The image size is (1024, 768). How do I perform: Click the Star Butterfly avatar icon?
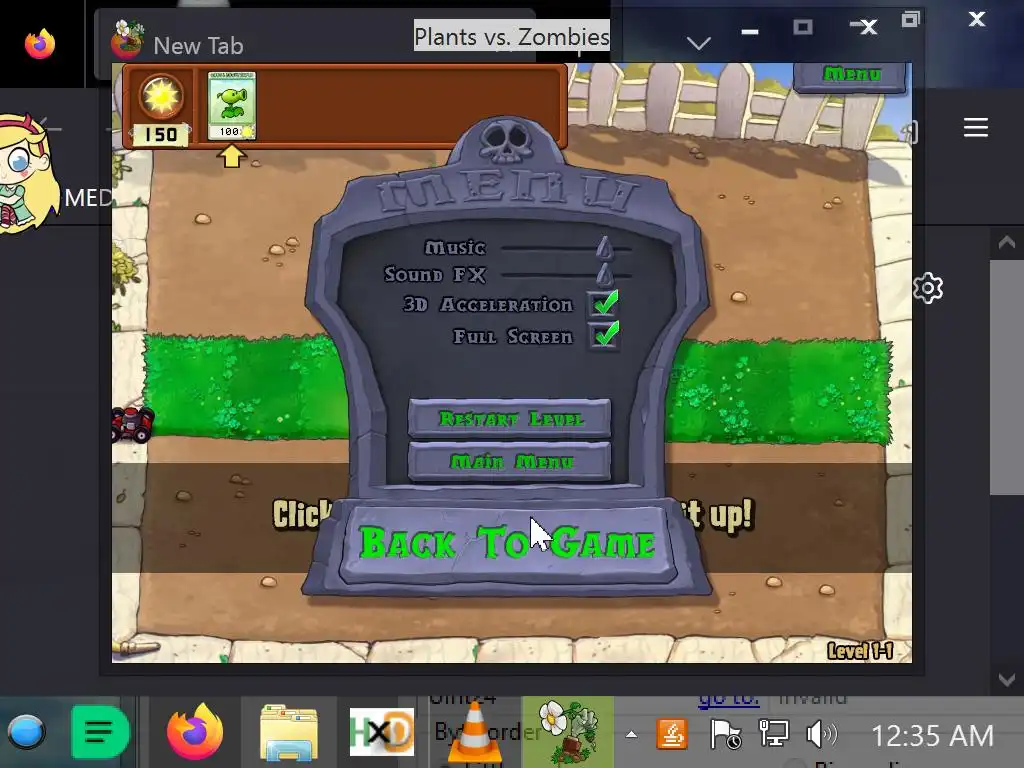click(x=26, y=173)
